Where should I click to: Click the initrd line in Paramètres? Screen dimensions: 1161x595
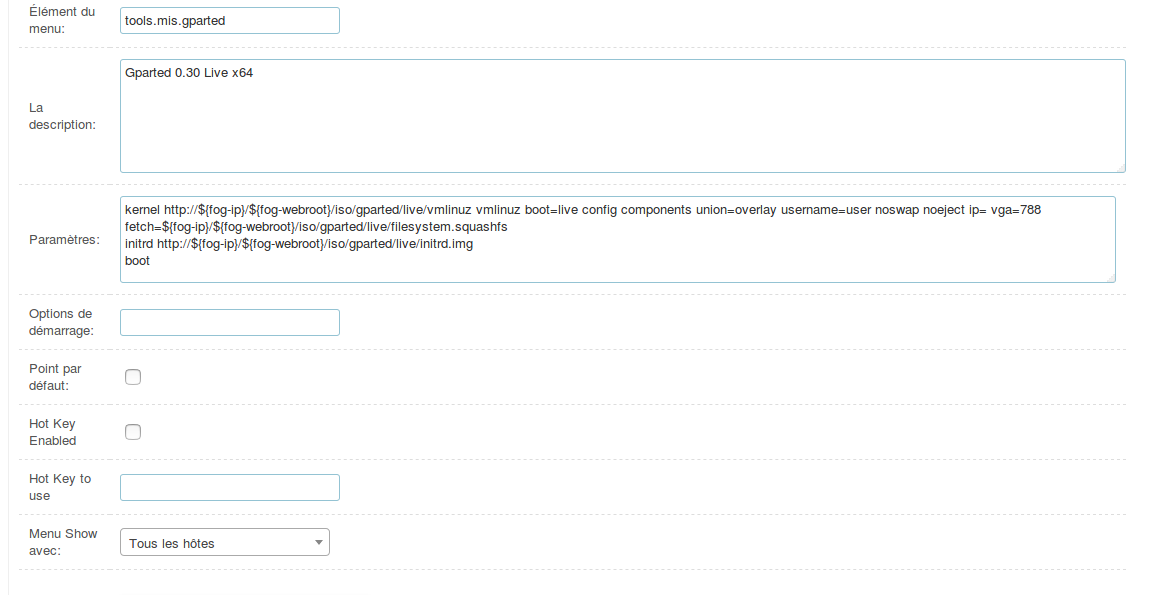(x=299, y=243)
